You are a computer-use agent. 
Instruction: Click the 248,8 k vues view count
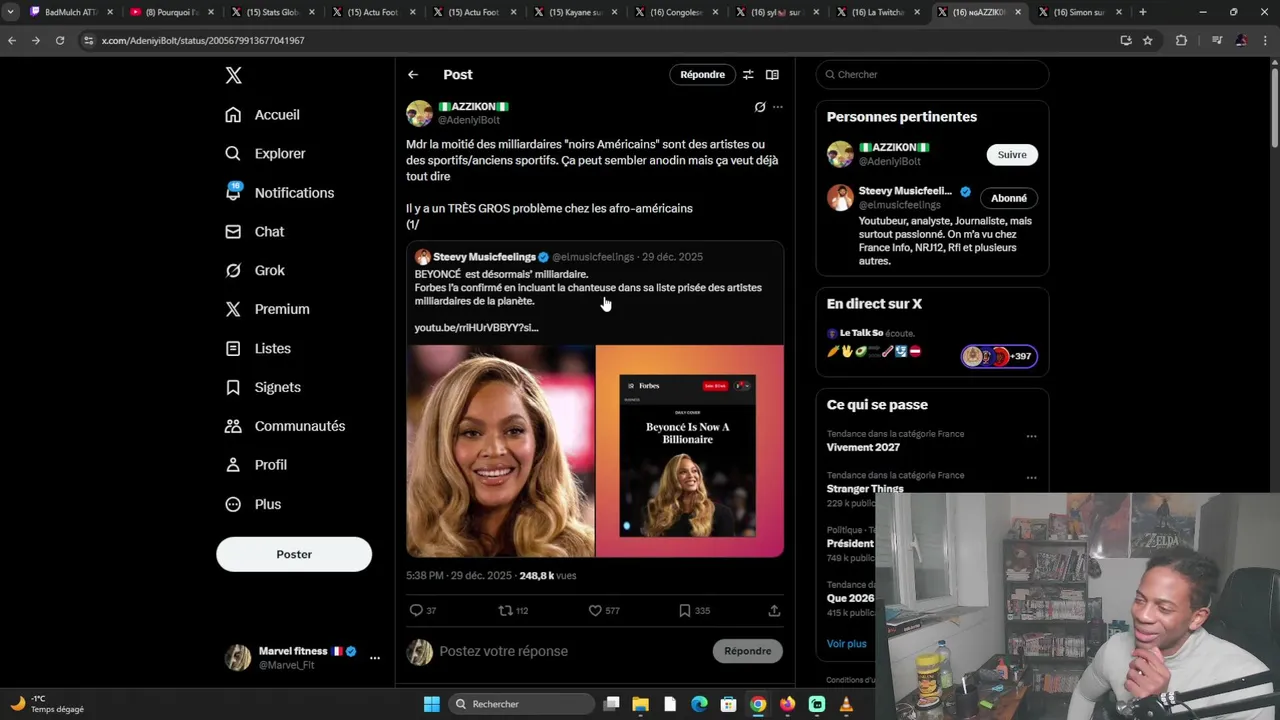click(548, 576)
